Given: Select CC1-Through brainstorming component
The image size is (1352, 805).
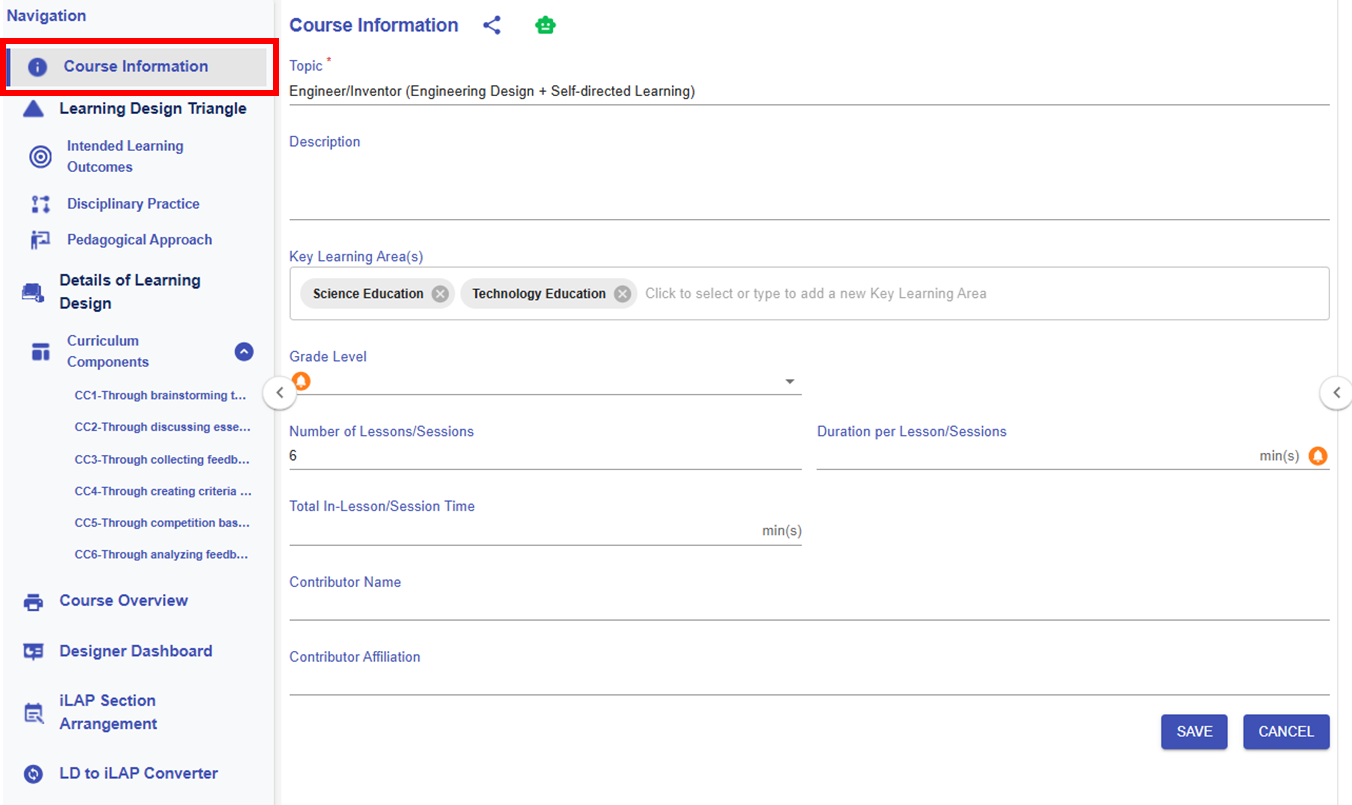Looking at the screenshot, I should coord(160,396).
